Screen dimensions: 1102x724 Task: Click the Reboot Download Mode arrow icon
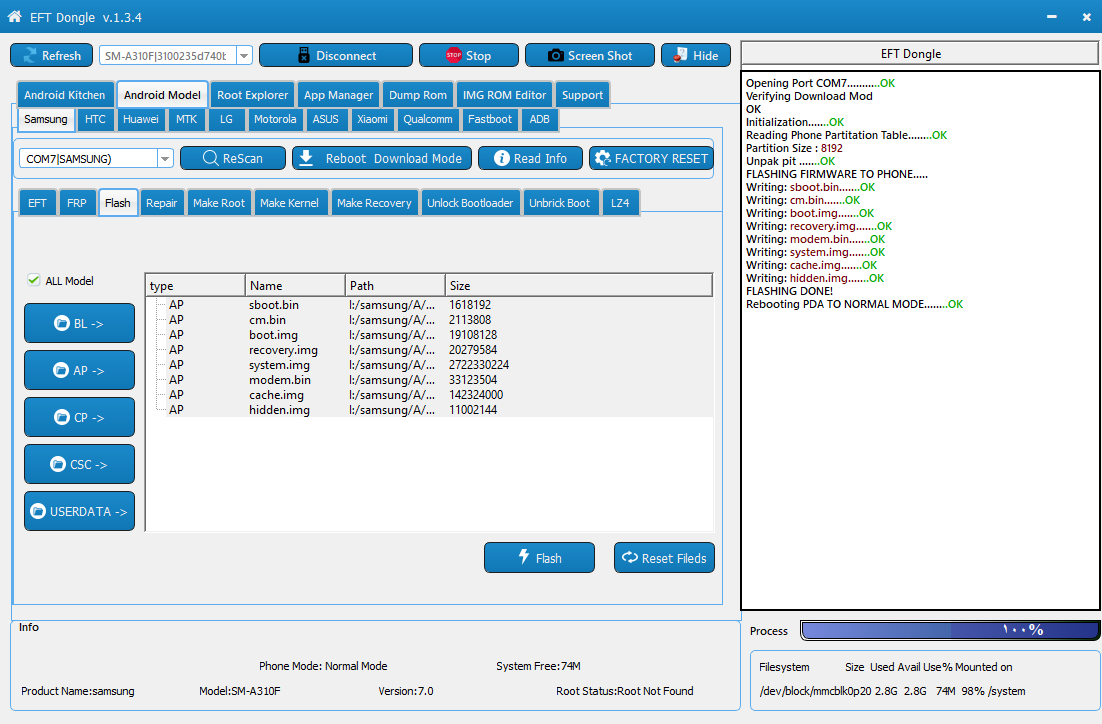[306, 158]
